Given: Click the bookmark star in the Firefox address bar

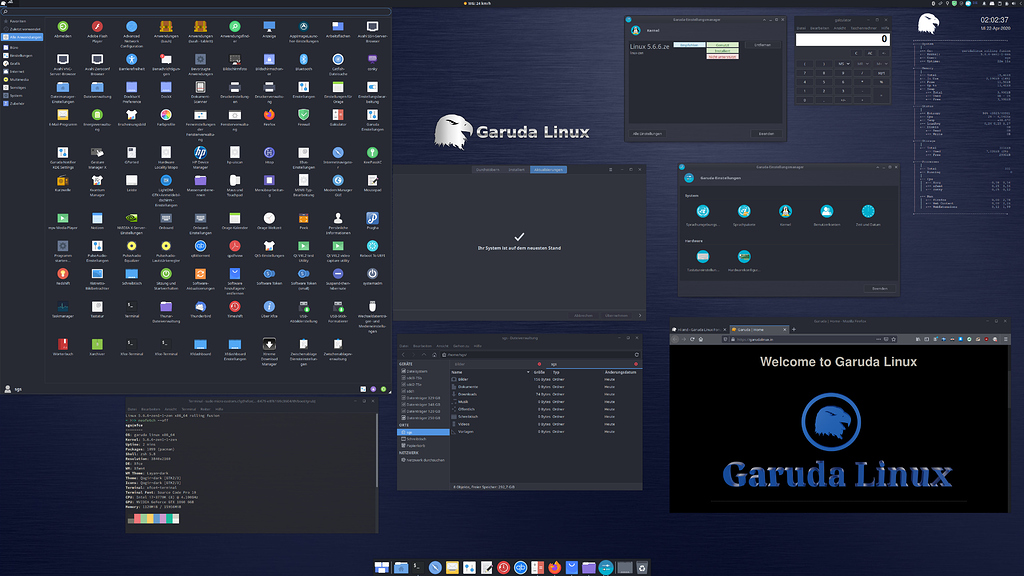Looking at the screenshot, I should tap(892, 339).
